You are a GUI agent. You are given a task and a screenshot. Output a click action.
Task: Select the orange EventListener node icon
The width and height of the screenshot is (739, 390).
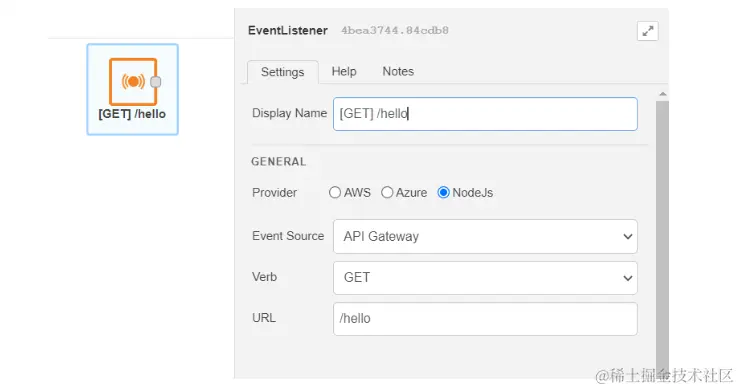click(133, 82)
